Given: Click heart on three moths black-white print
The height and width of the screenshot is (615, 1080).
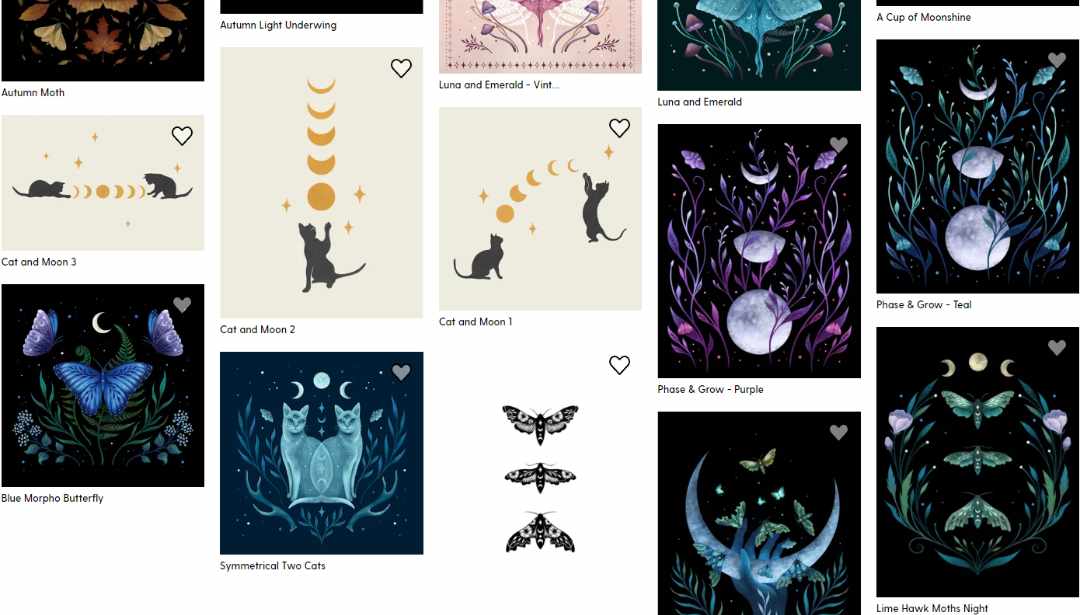Looking at the screenshot, I should [x=619, y=365].
